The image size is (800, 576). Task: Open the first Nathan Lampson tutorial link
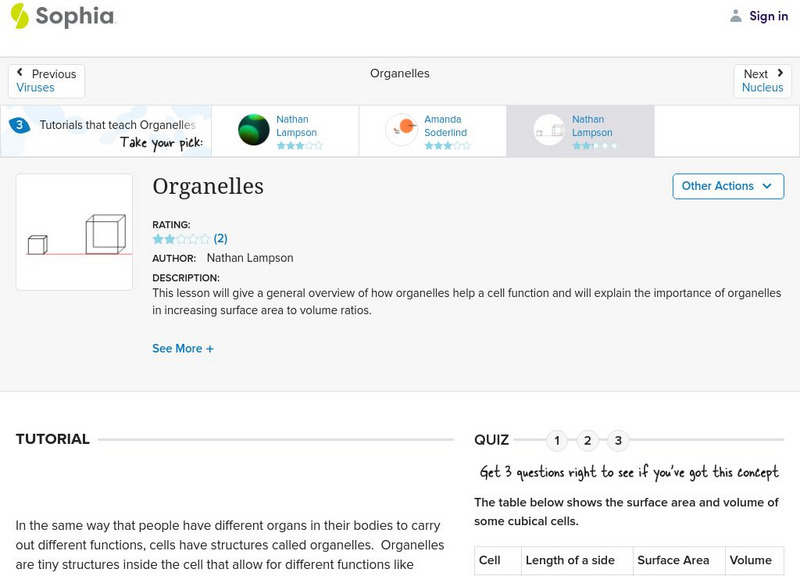(296, 126)
